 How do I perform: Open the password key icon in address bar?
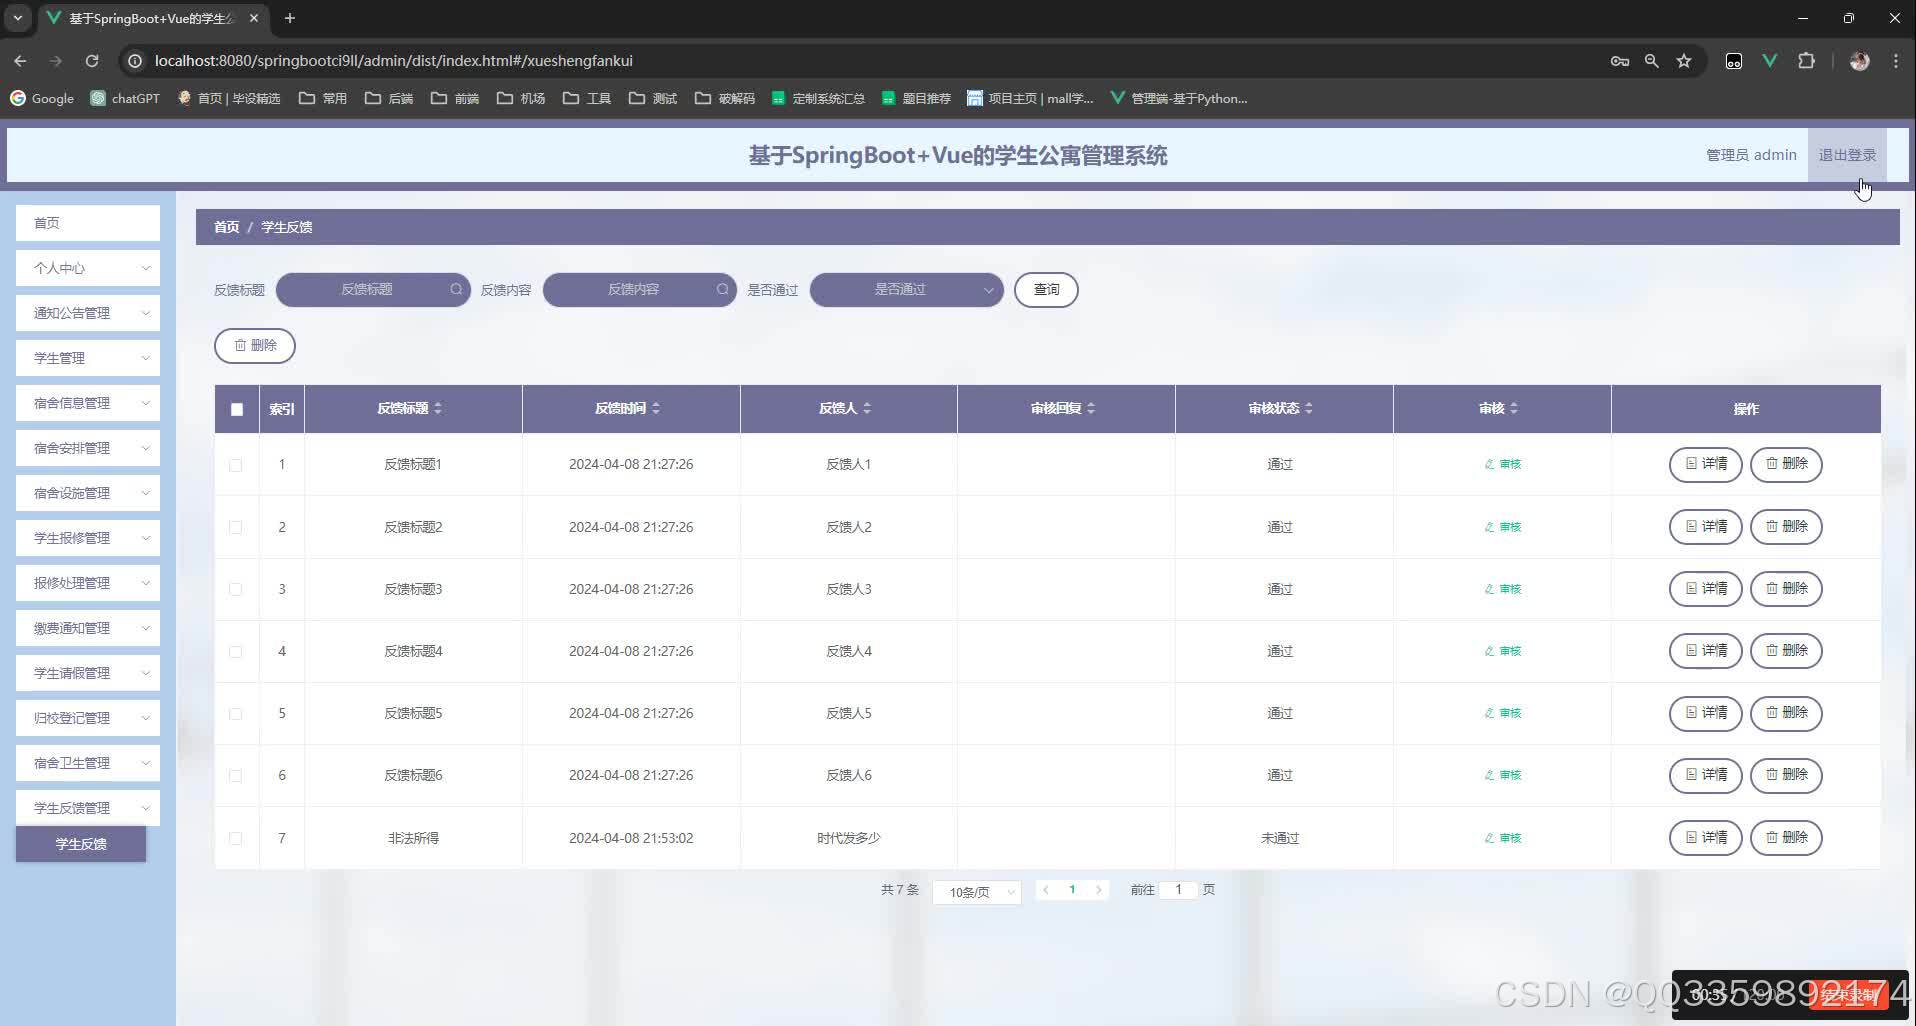tap(1620, 61)
